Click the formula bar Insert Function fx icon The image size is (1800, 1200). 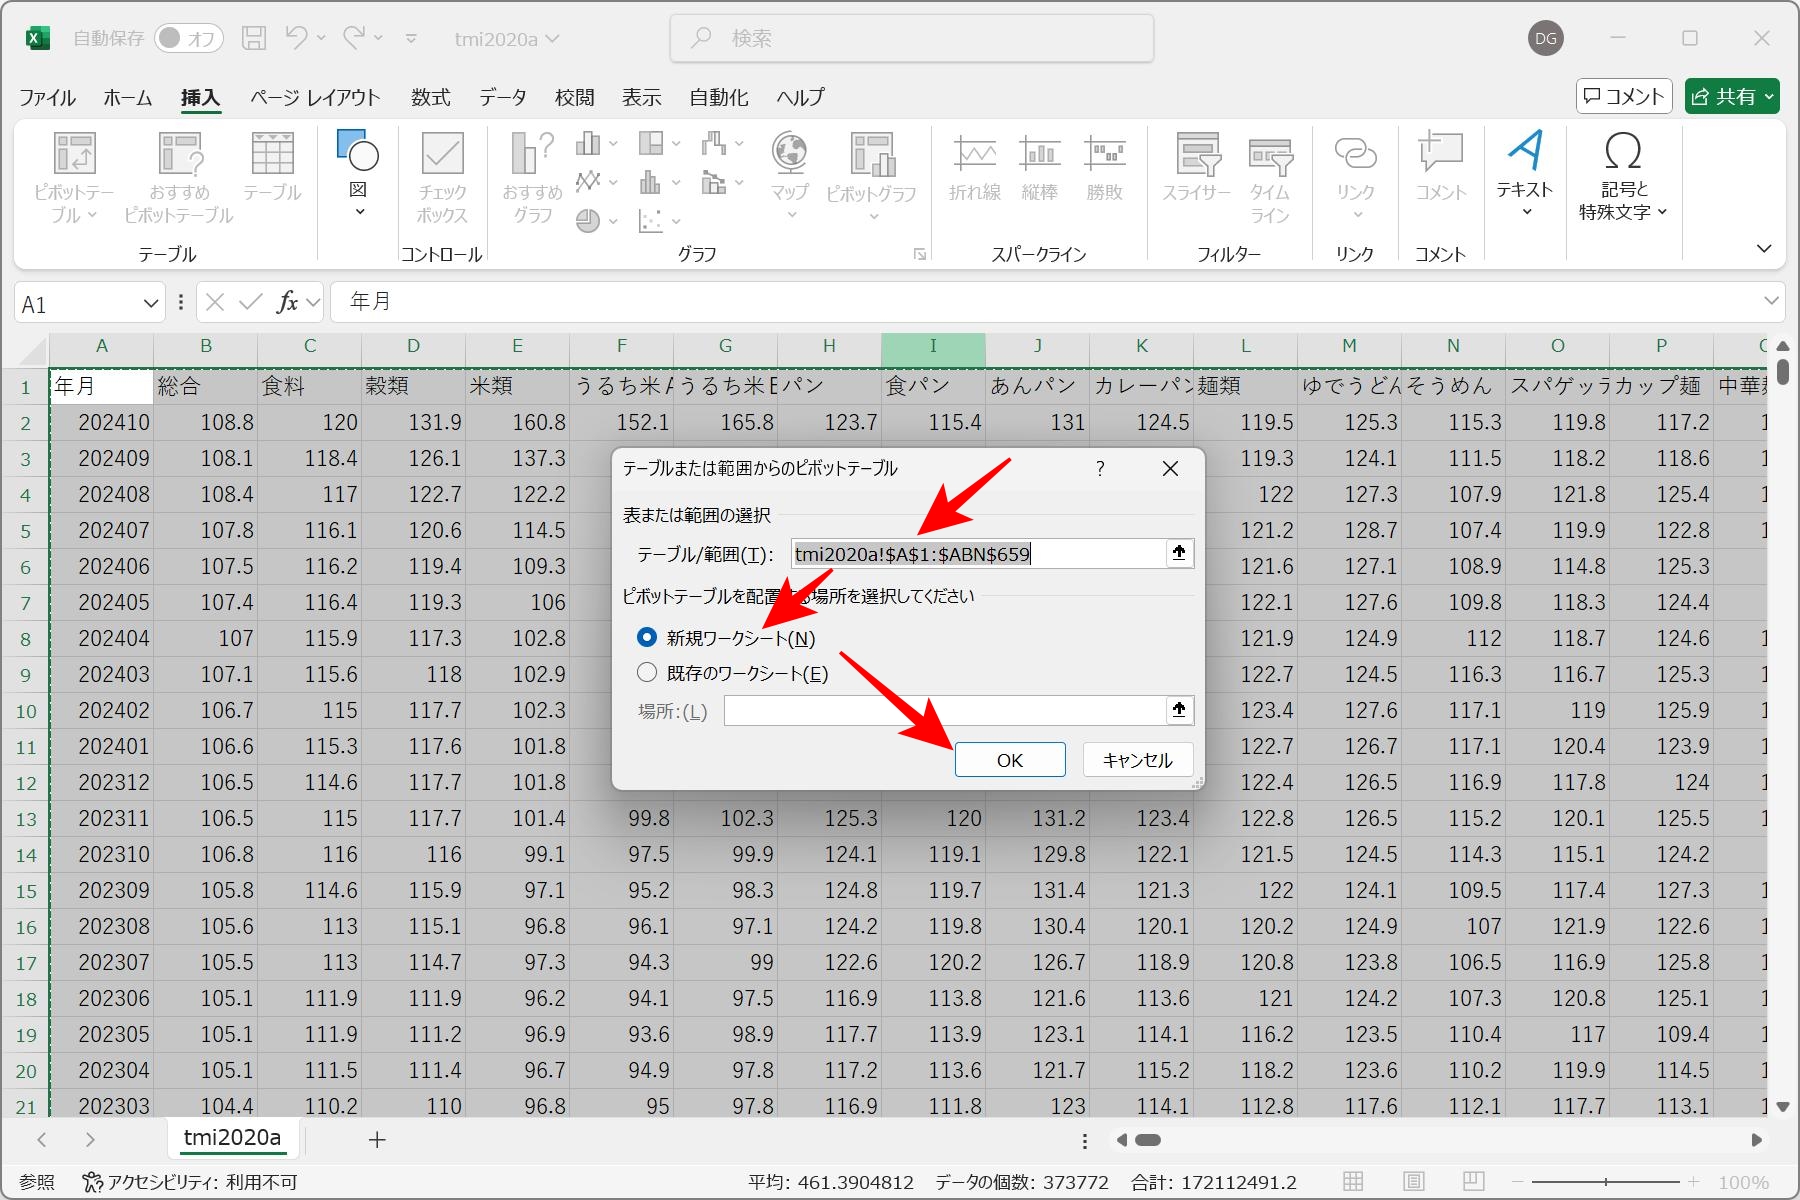tap(288, 302)
